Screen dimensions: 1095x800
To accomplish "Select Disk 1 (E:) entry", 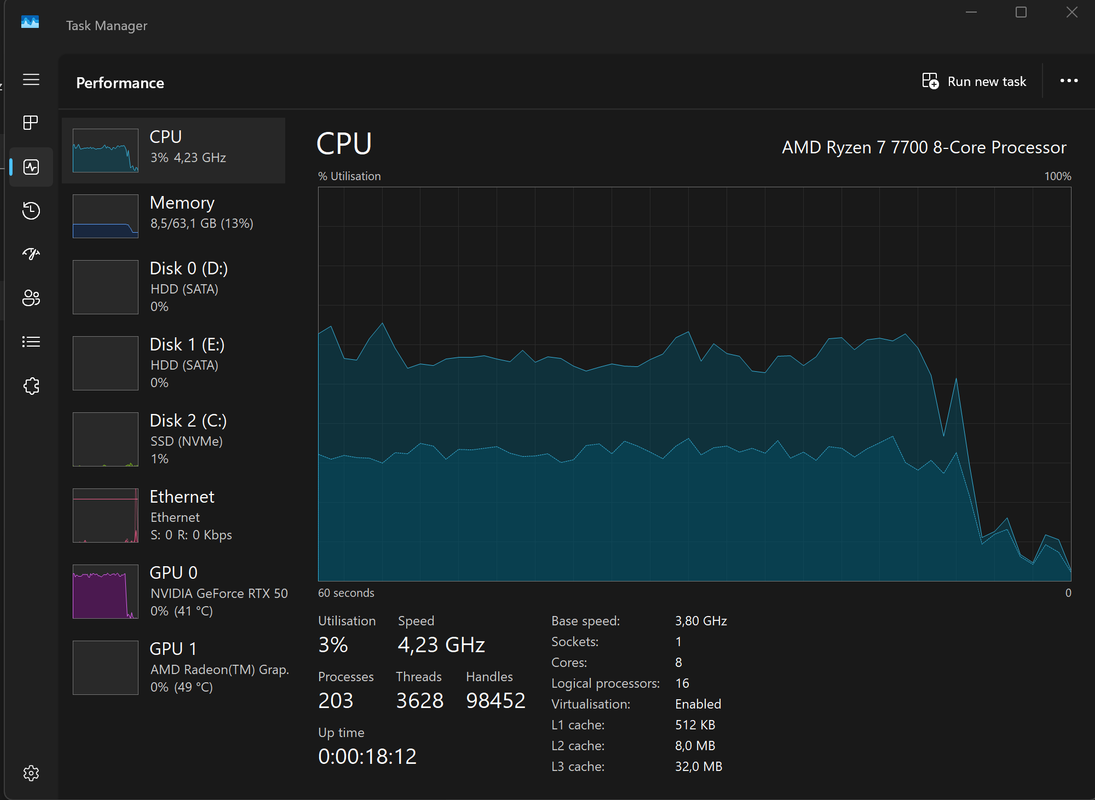I will pos(173,363).
